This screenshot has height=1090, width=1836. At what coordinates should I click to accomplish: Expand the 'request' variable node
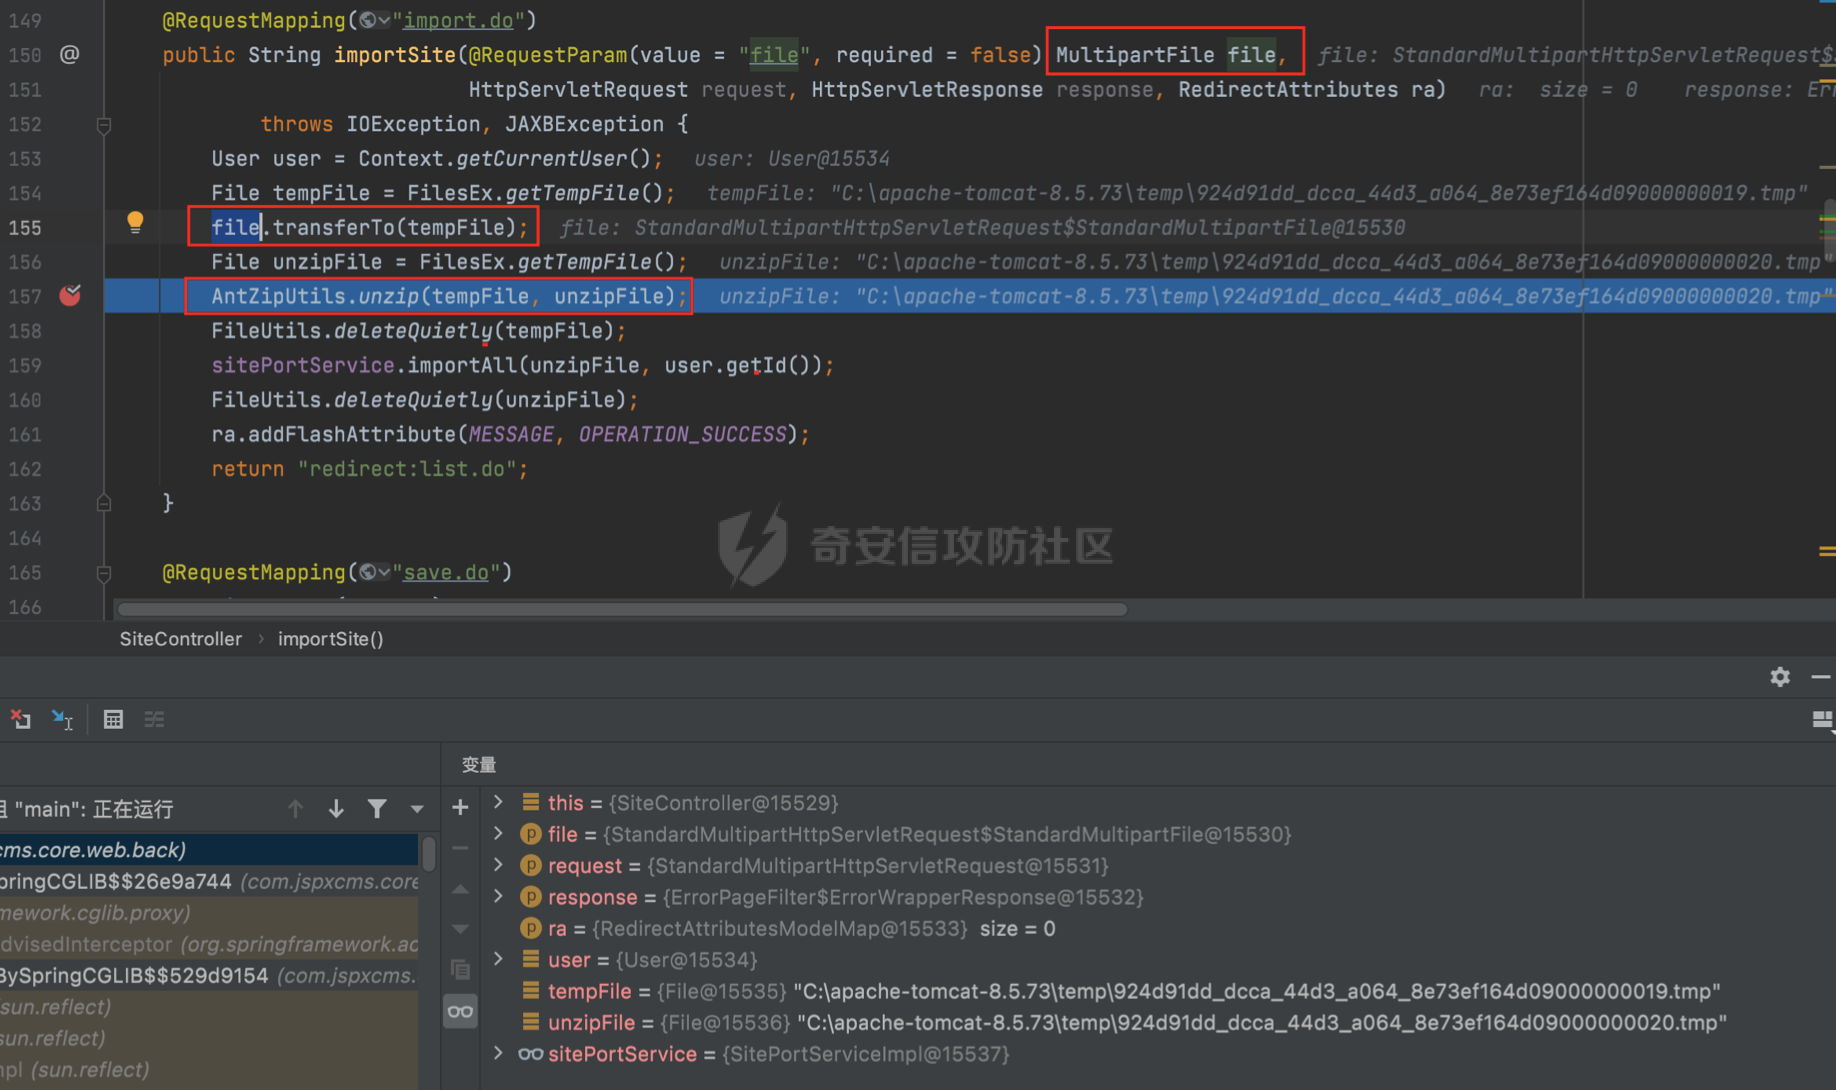point(499,865)
